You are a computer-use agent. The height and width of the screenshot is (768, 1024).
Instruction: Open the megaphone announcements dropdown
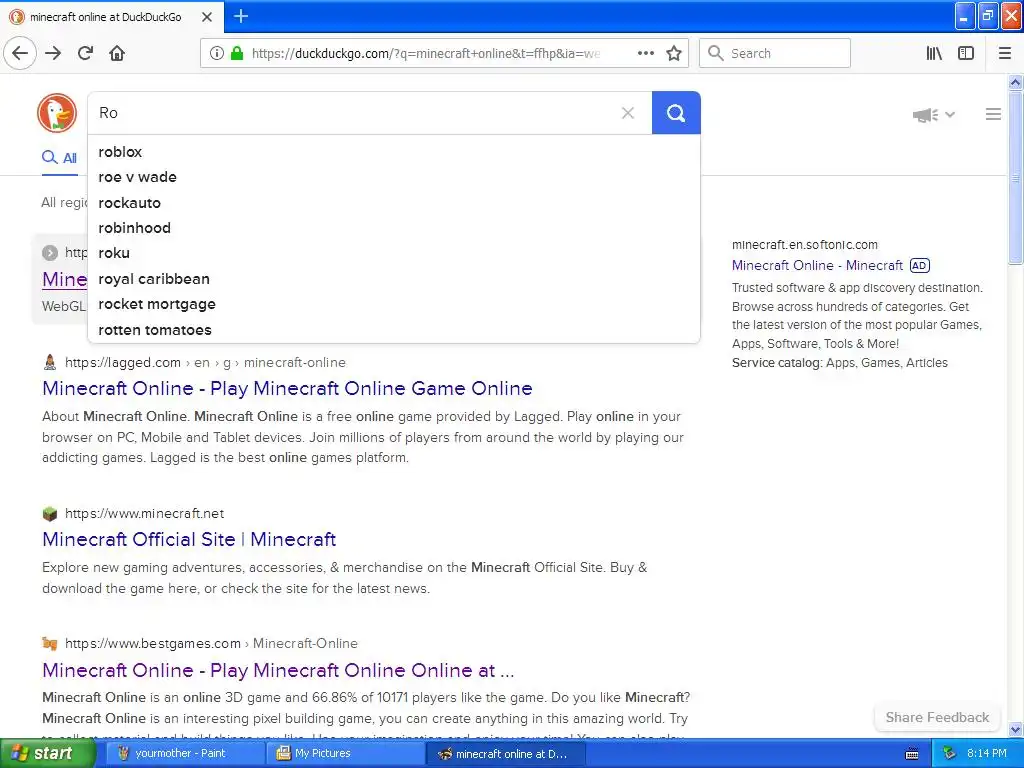(933, 115)
